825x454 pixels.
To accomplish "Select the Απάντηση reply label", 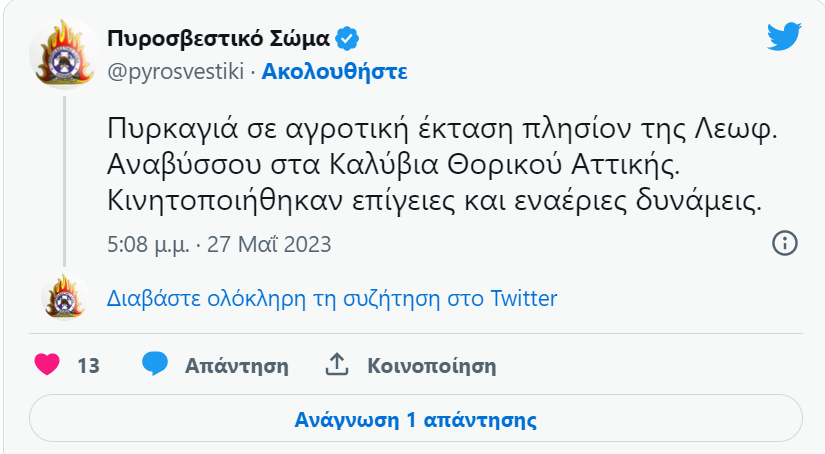I will [236, 366].
